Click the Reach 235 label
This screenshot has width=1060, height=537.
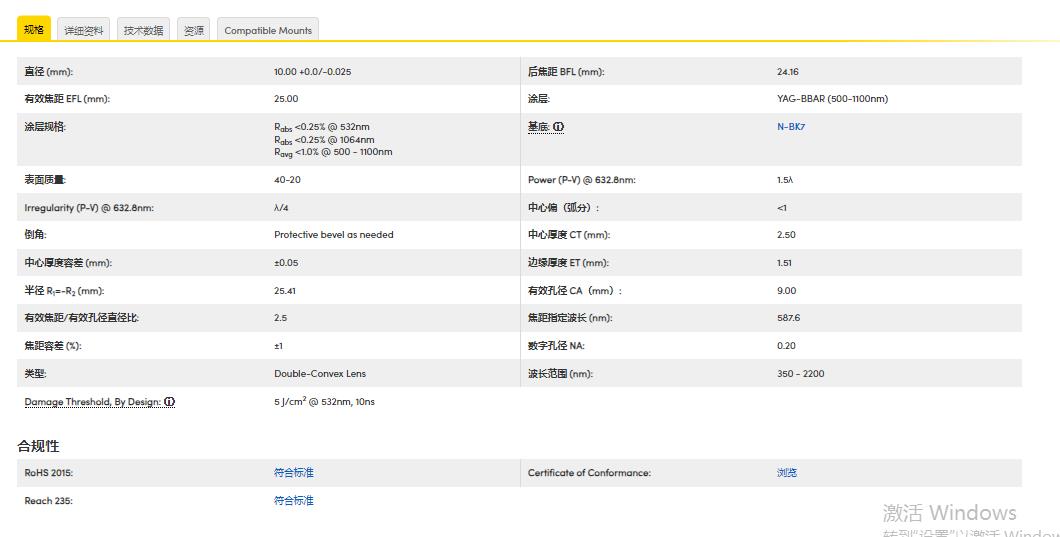click(x=48, y=500)
